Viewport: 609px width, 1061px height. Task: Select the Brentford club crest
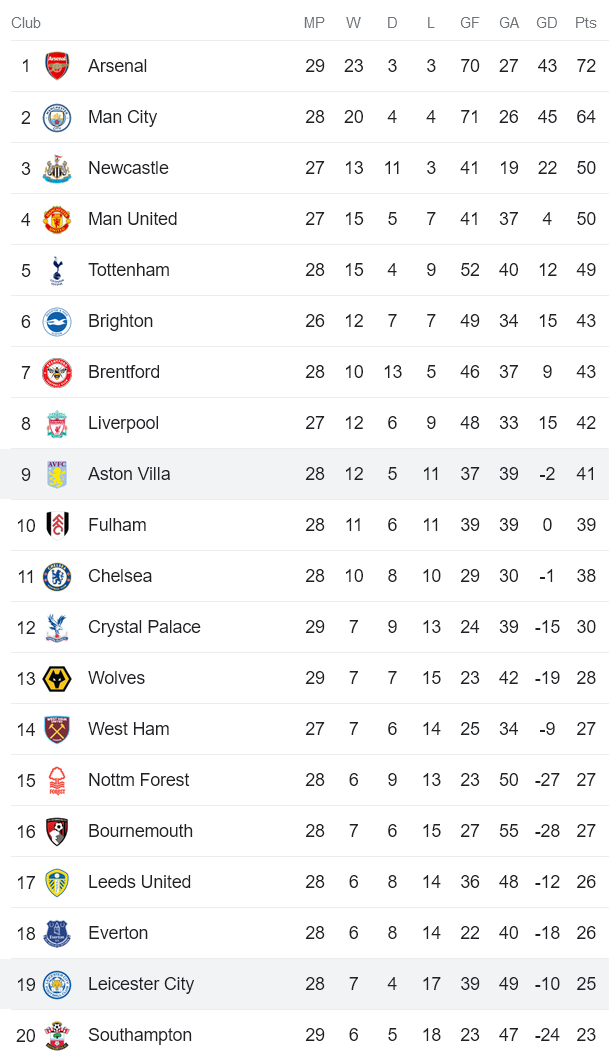click(x=57, y=372)
